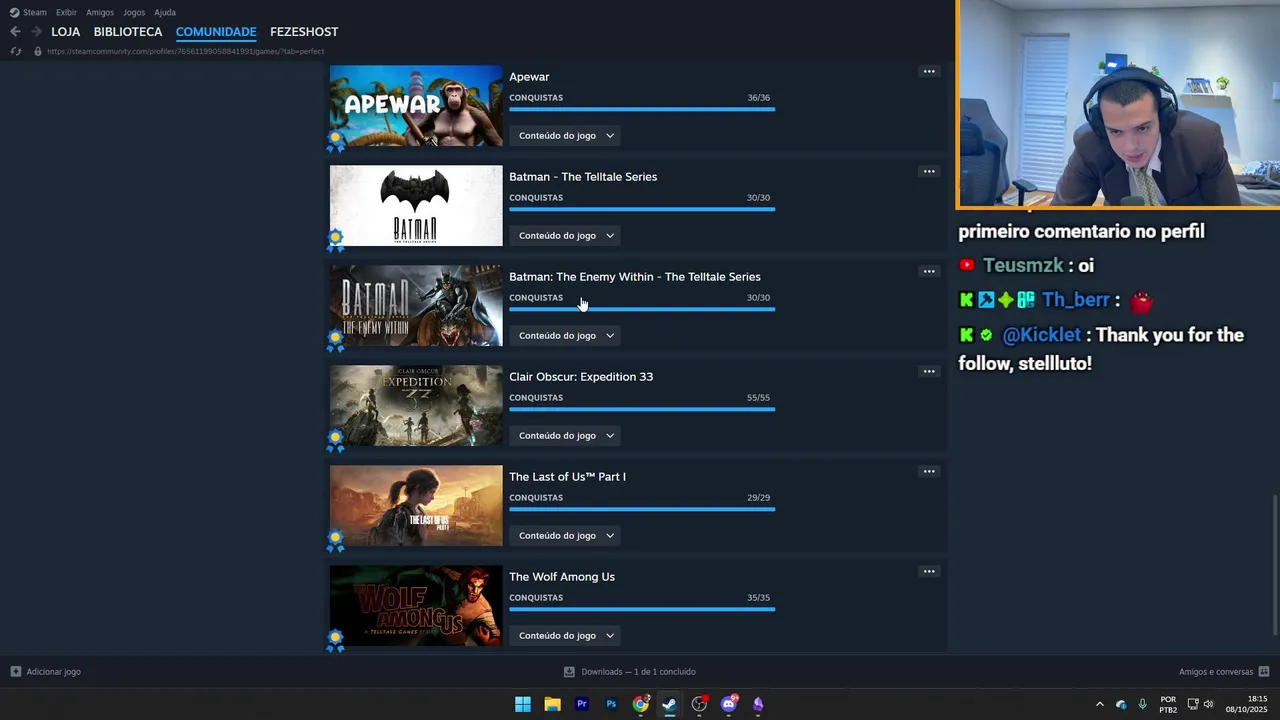Show hidden system tray icons
1280x720 pixels.
1100,704
